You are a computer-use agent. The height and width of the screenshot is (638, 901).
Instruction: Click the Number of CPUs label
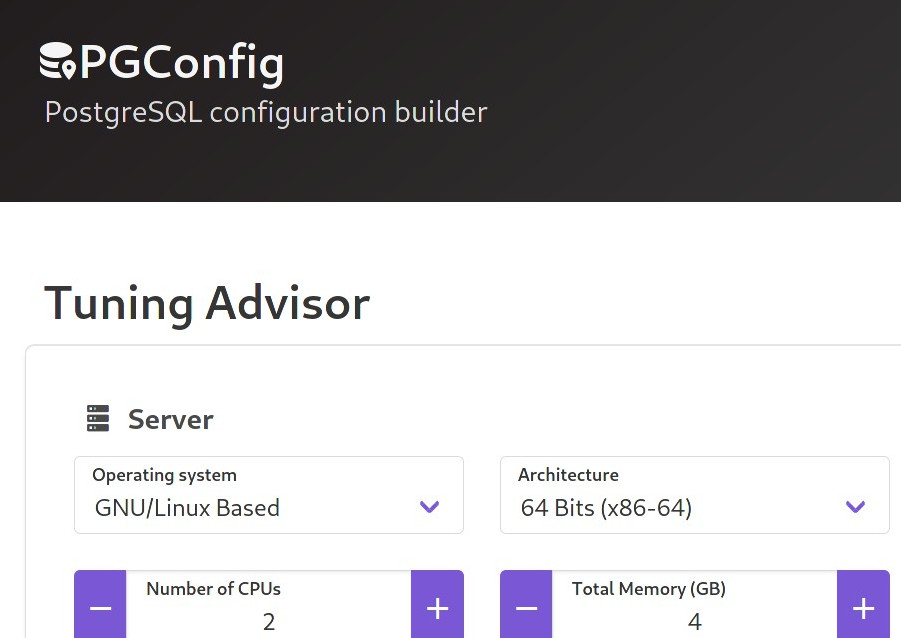(x=213, y=589)
